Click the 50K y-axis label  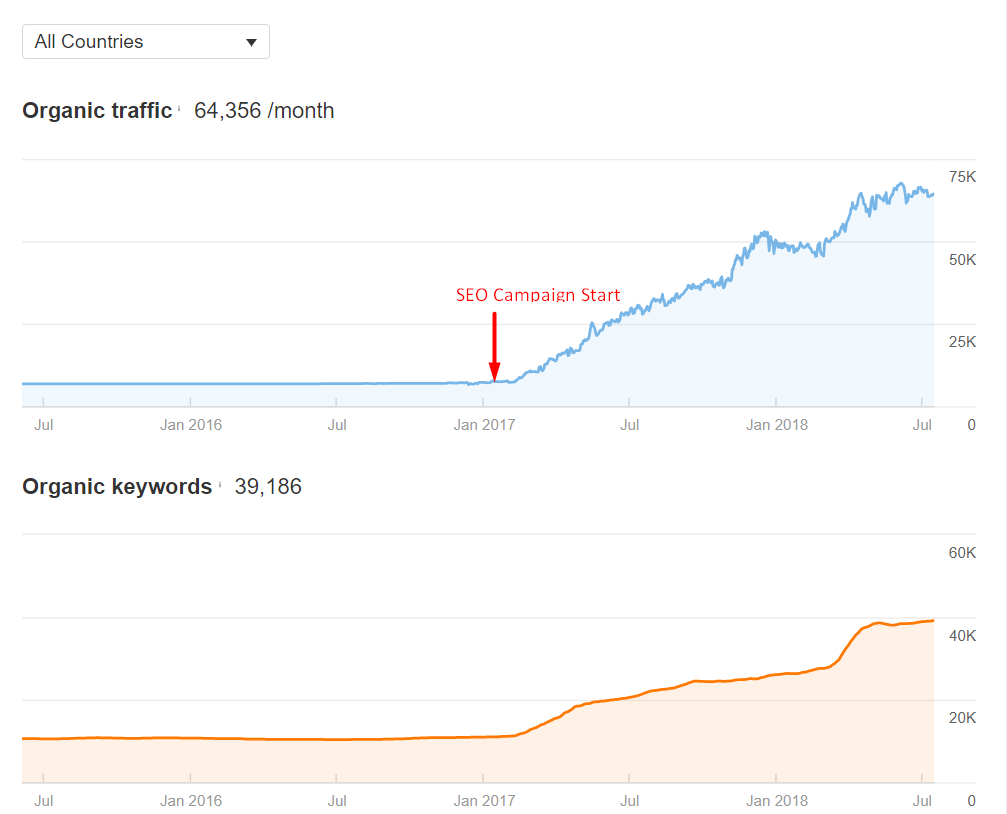pos(962,260)
